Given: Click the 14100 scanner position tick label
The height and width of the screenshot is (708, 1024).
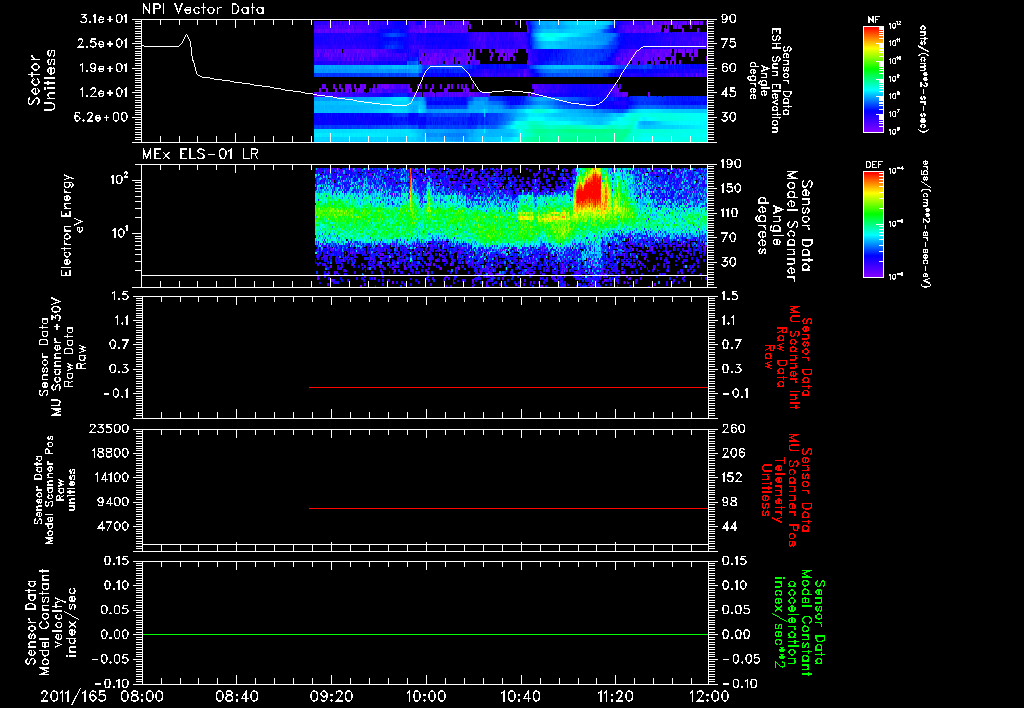Looking at the screenshot, I should pyautogui.click(x=109, y=477).
